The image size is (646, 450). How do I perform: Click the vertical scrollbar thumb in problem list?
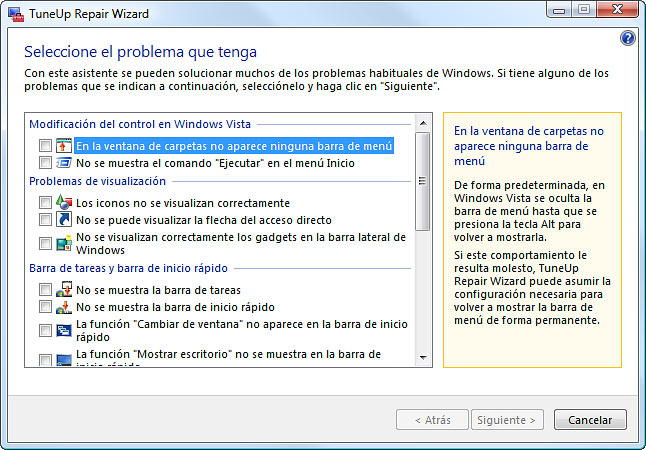click(x=423, y=180)
